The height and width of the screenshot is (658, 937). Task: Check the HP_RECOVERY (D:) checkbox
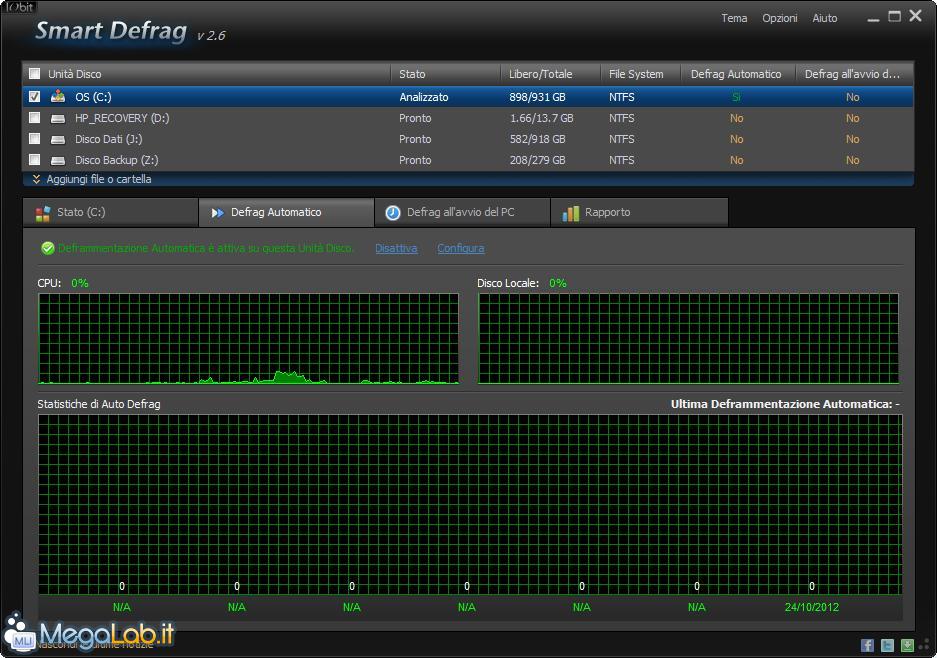[35, 118]
